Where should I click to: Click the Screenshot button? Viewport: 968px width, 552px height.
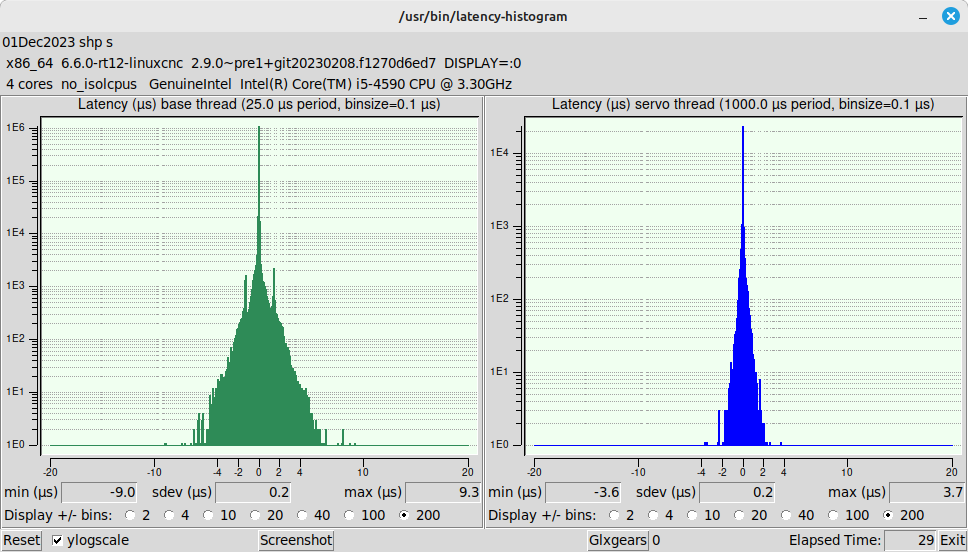(x=296, y=540)
